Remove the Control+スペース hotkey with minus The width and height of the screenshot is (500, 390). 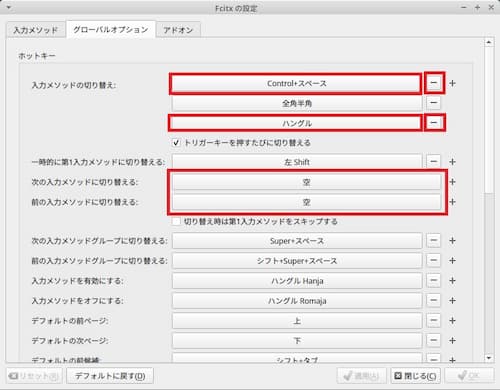click(433, 83)
